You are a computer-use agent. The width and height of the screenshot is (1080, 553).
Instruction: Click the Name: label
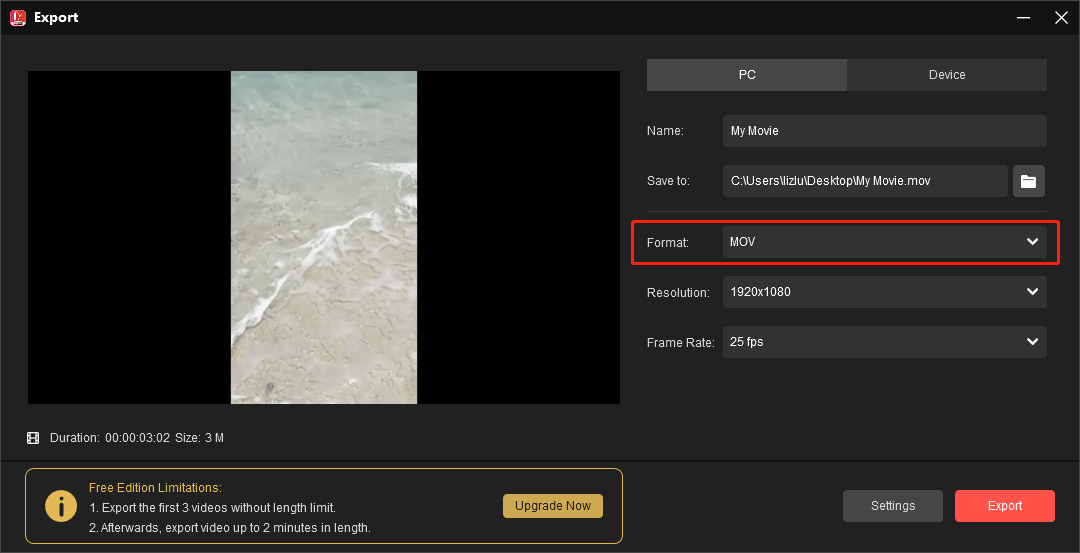pos(665,131)
